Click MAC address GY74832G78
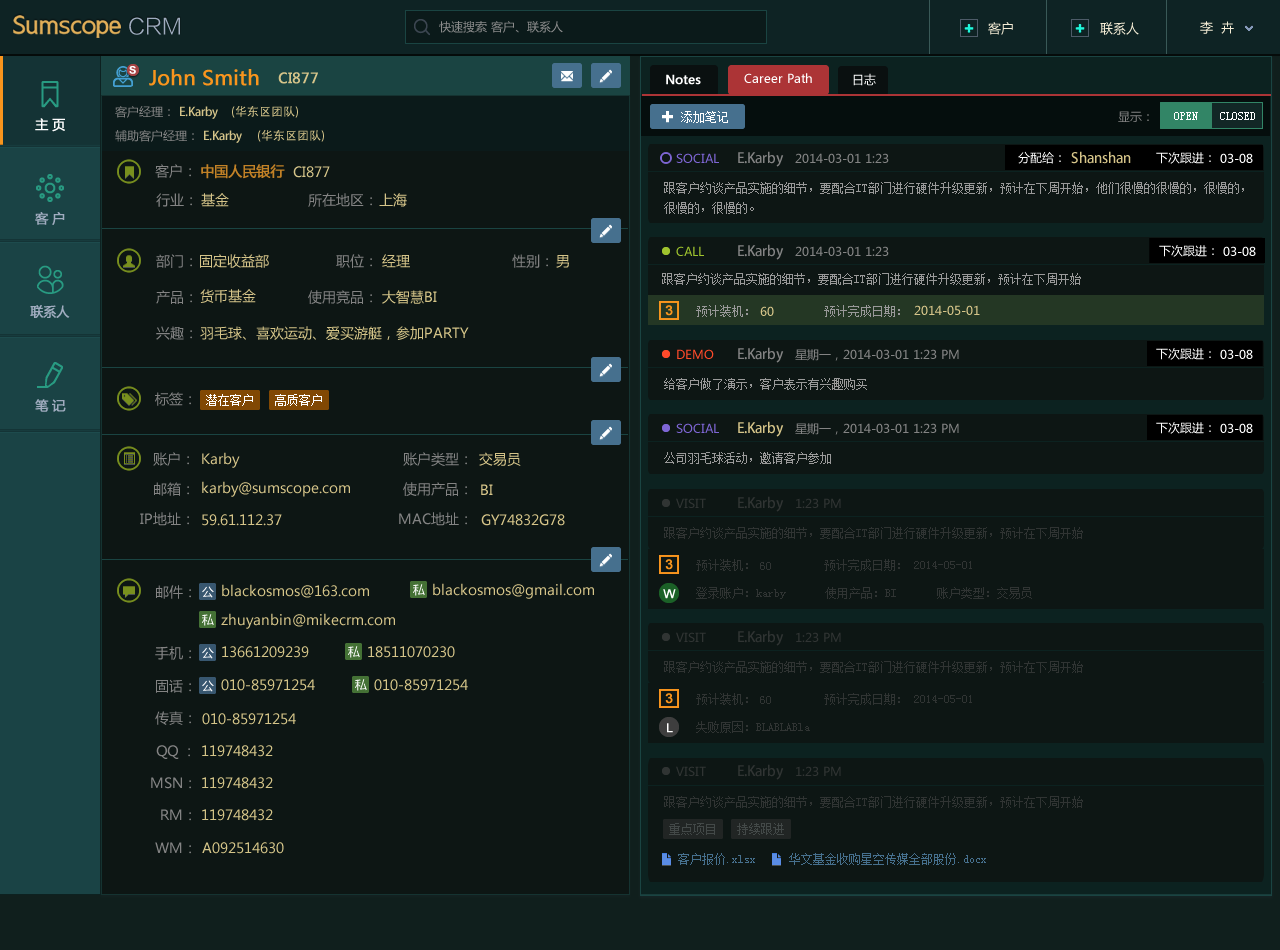 (523, 520)
